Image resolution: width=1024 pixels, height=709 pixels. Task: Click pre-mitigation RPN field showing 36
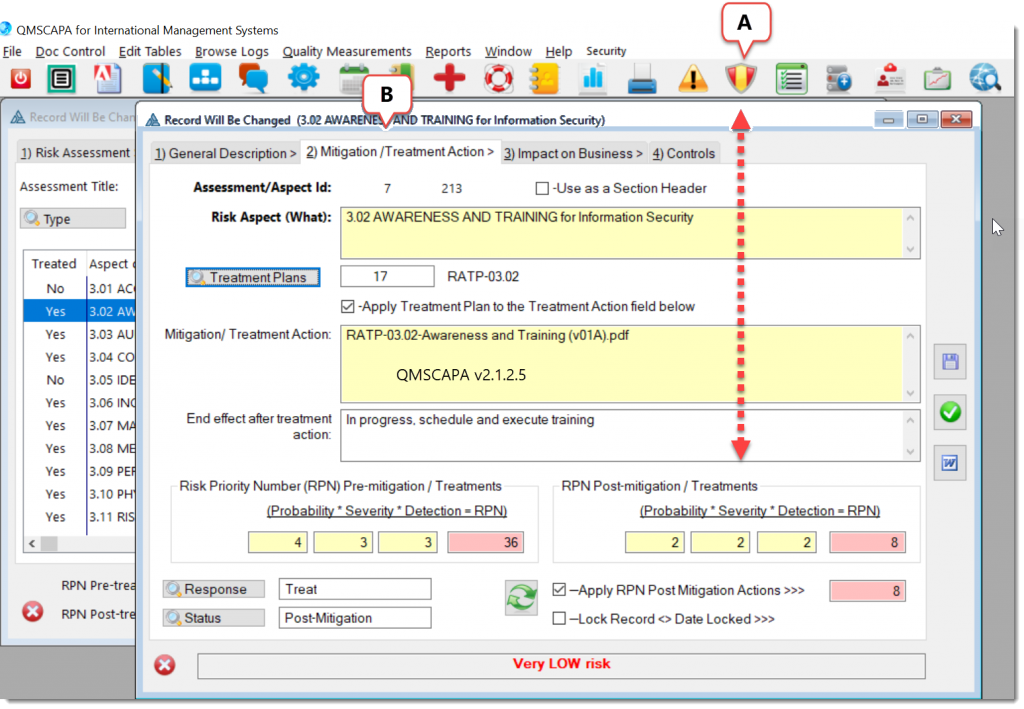[x=485, y=543]
